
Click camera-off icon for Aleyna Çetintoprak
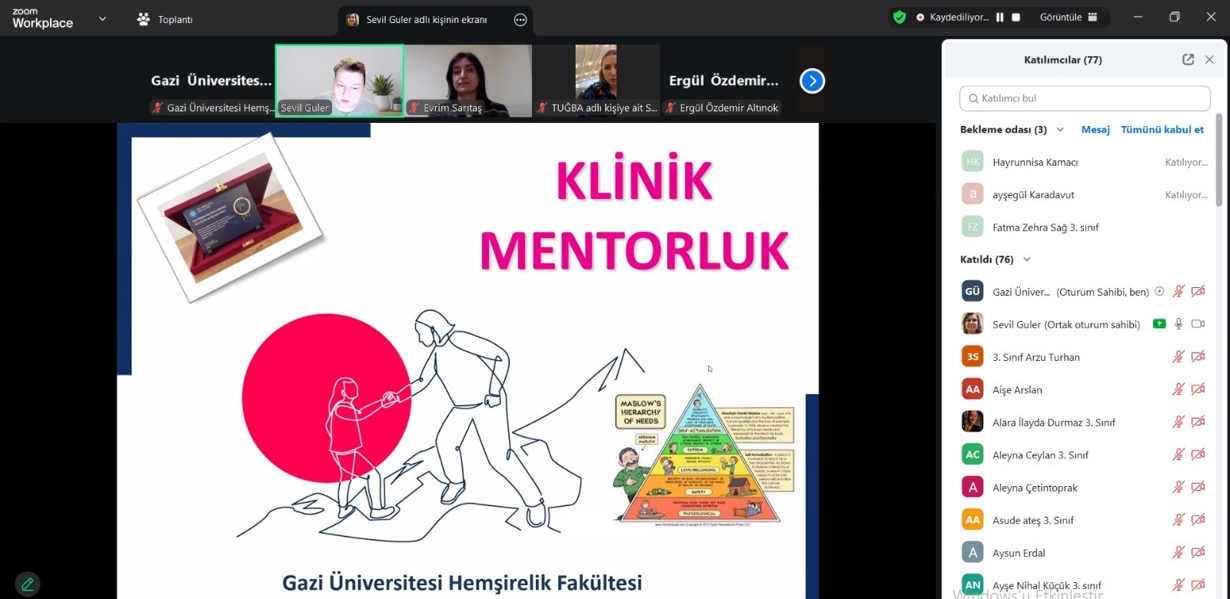tap(1198, 487)
